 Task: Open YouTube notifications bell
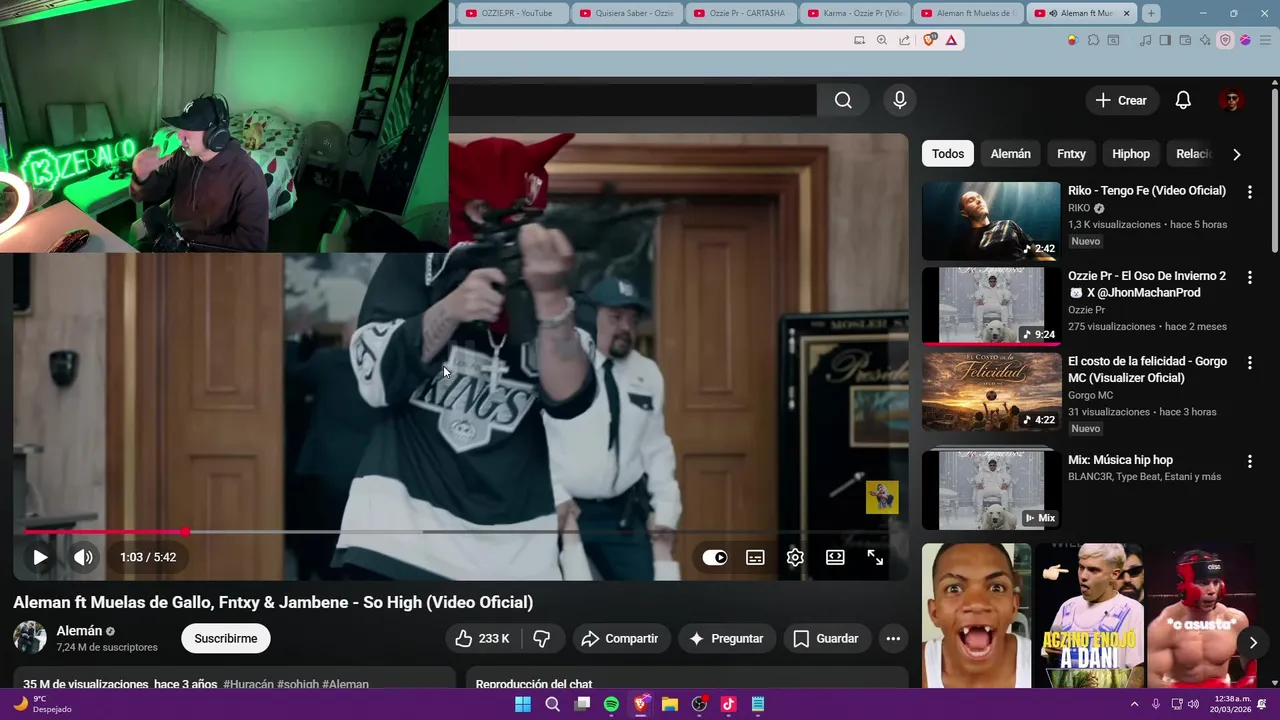coord(1183,100)
